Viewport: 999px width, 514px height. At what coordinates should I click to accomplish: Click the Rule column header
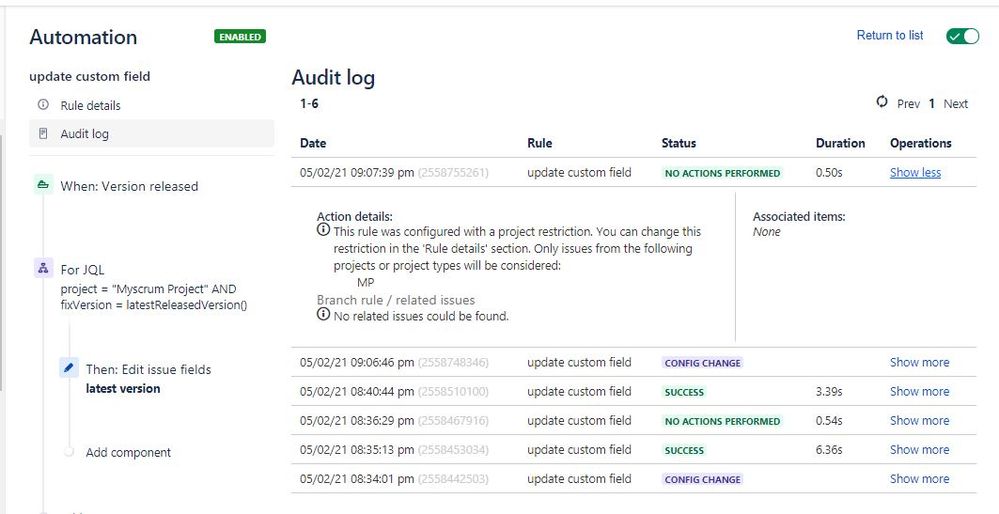point(539,143)
